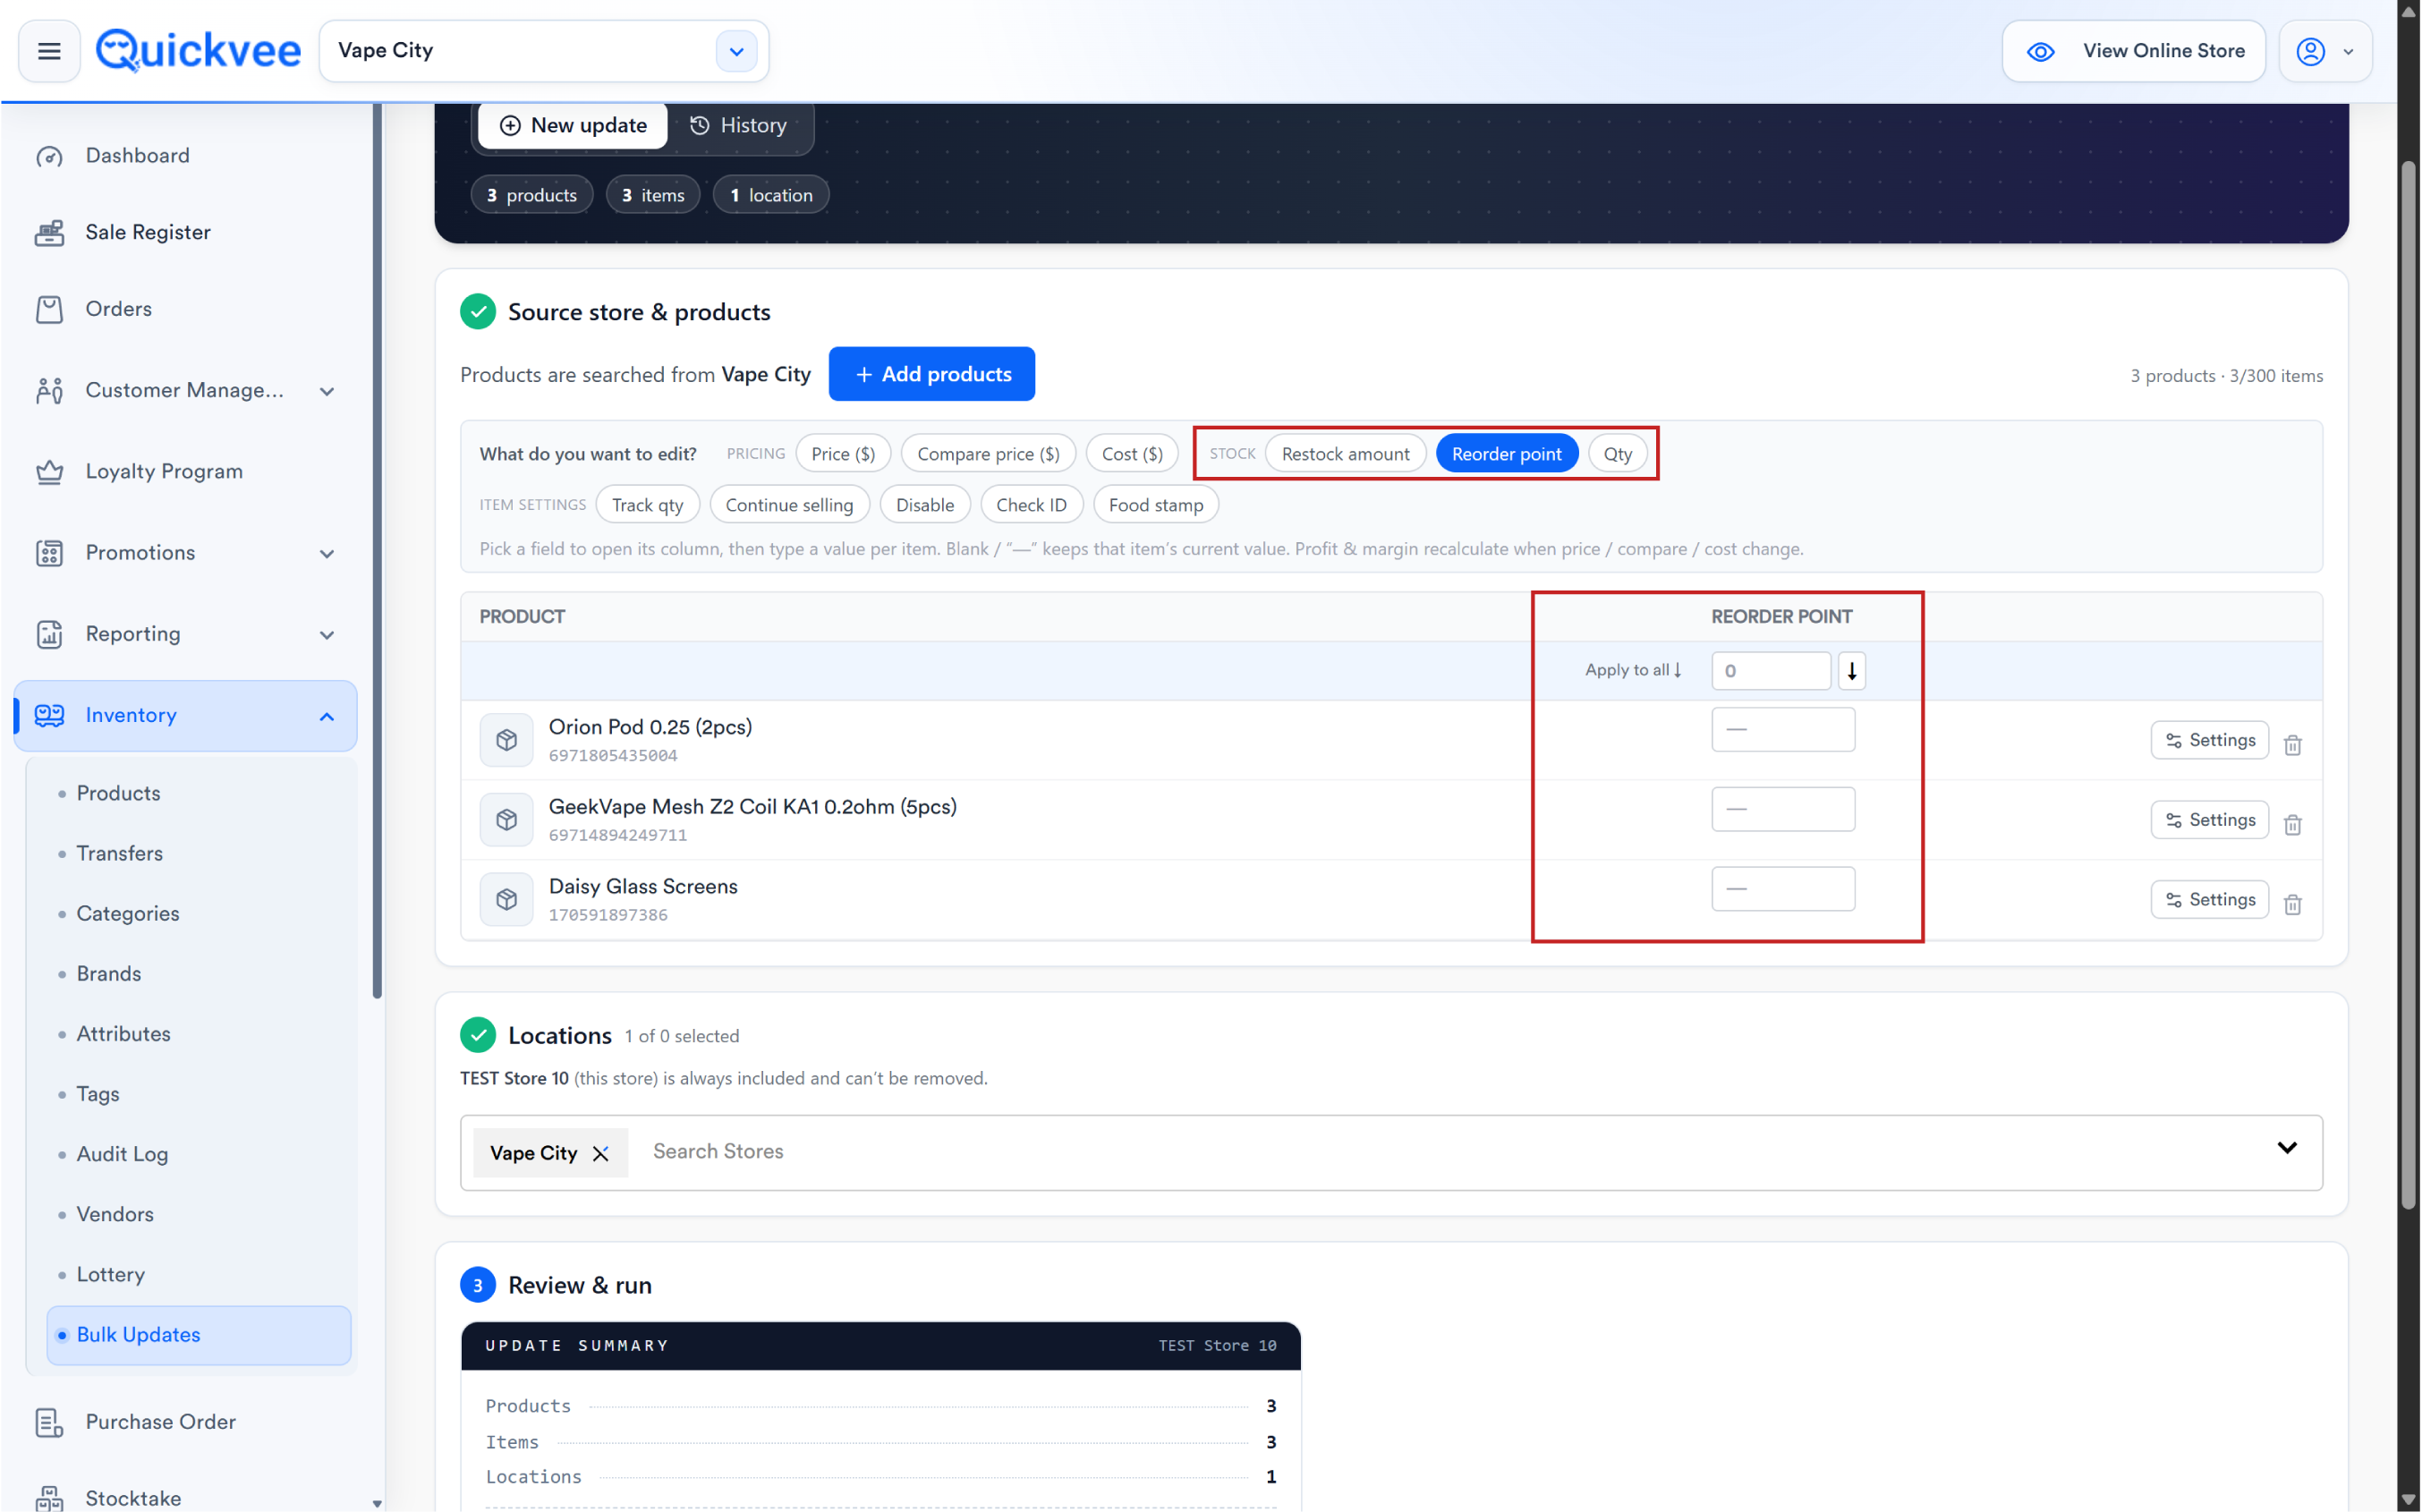Screen dimensions: 2422x1512
Task: Open Settings for GeekVape Mesh Z2 Coil
Action: point(2209,820)
